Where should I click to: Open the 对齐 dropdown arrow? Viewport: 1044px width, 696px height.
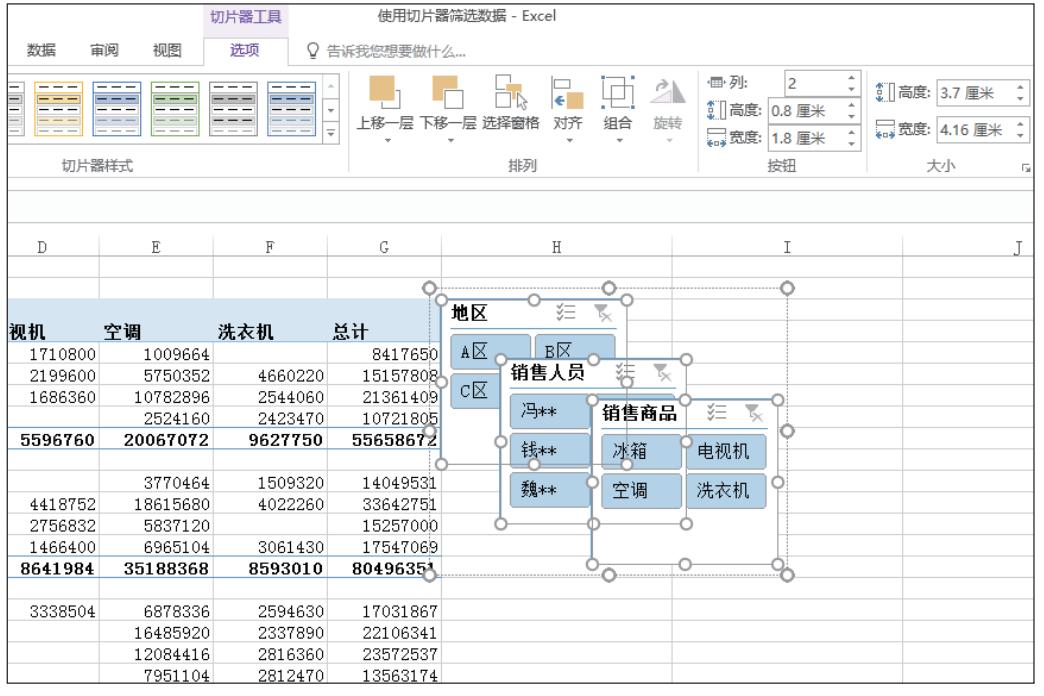point(569,141)
